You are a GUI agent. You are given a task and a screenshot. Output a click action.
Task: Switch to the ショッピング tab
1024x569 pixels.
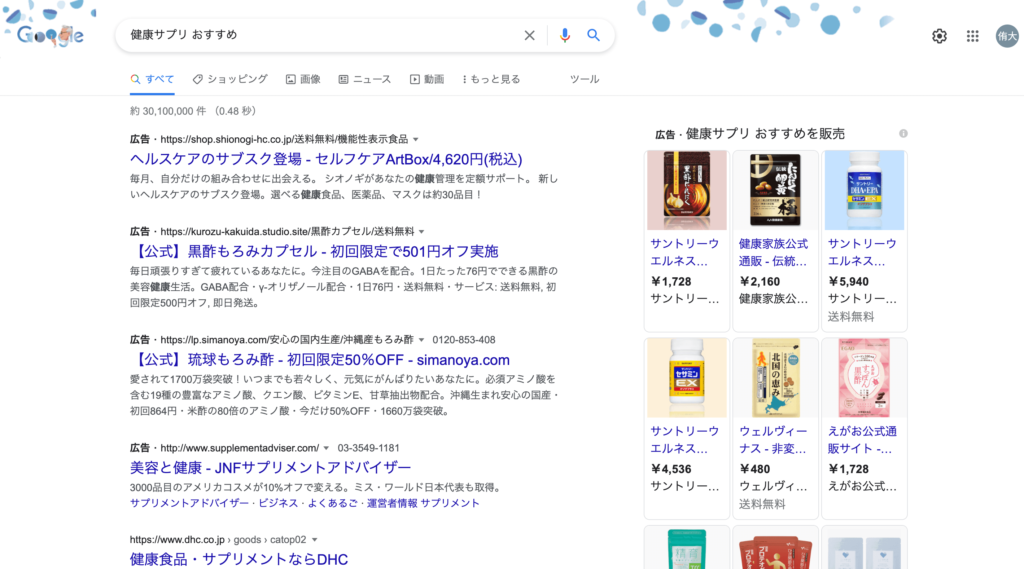pyautogui.click(x=230, y=79)
